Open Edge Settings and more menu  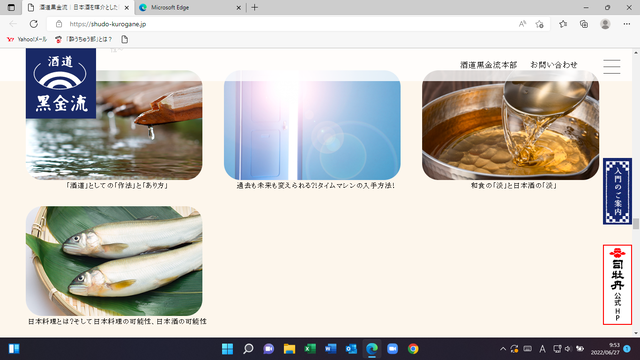[627, 24]
